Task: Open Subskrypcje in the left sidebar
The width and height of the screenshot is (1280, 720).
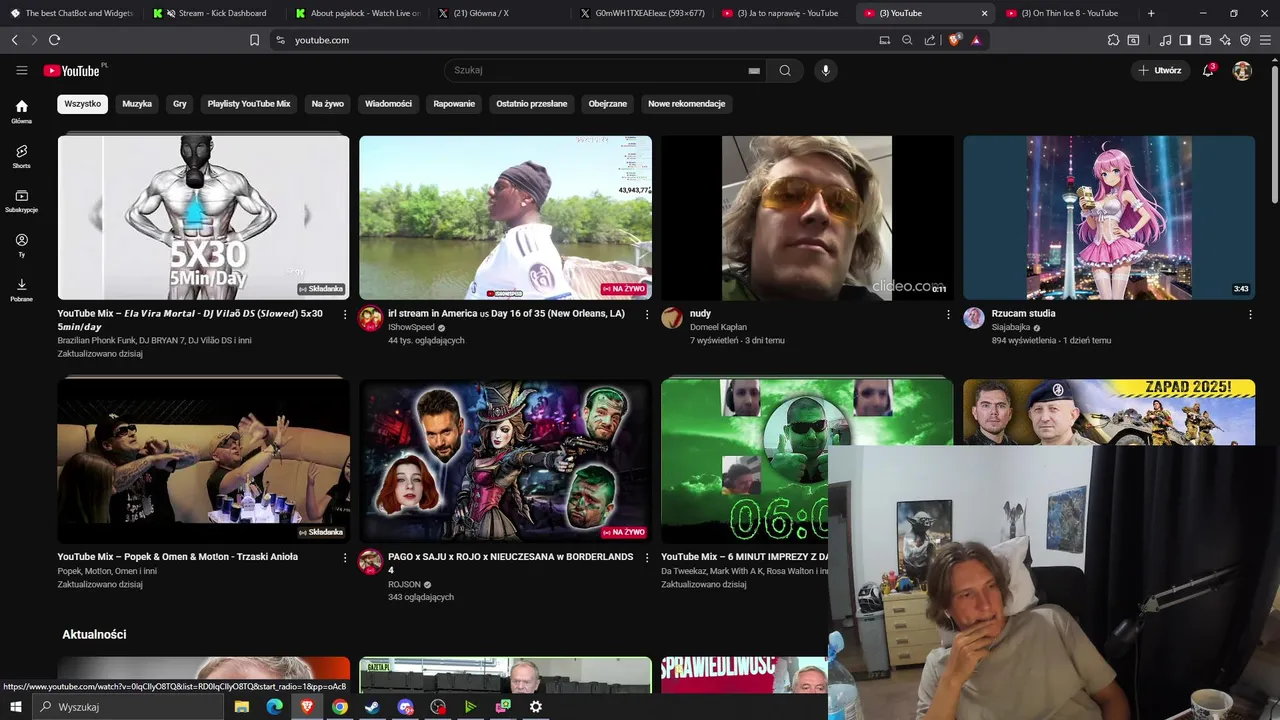Action: (21, 201)
